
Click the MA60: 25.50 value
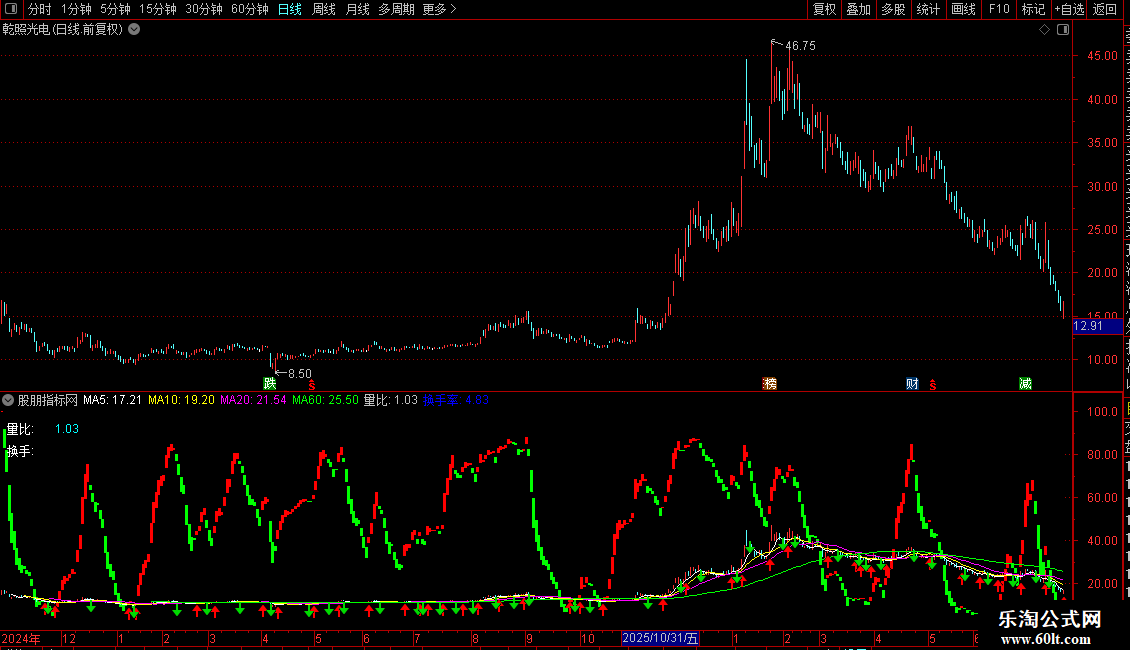[325, 400]
